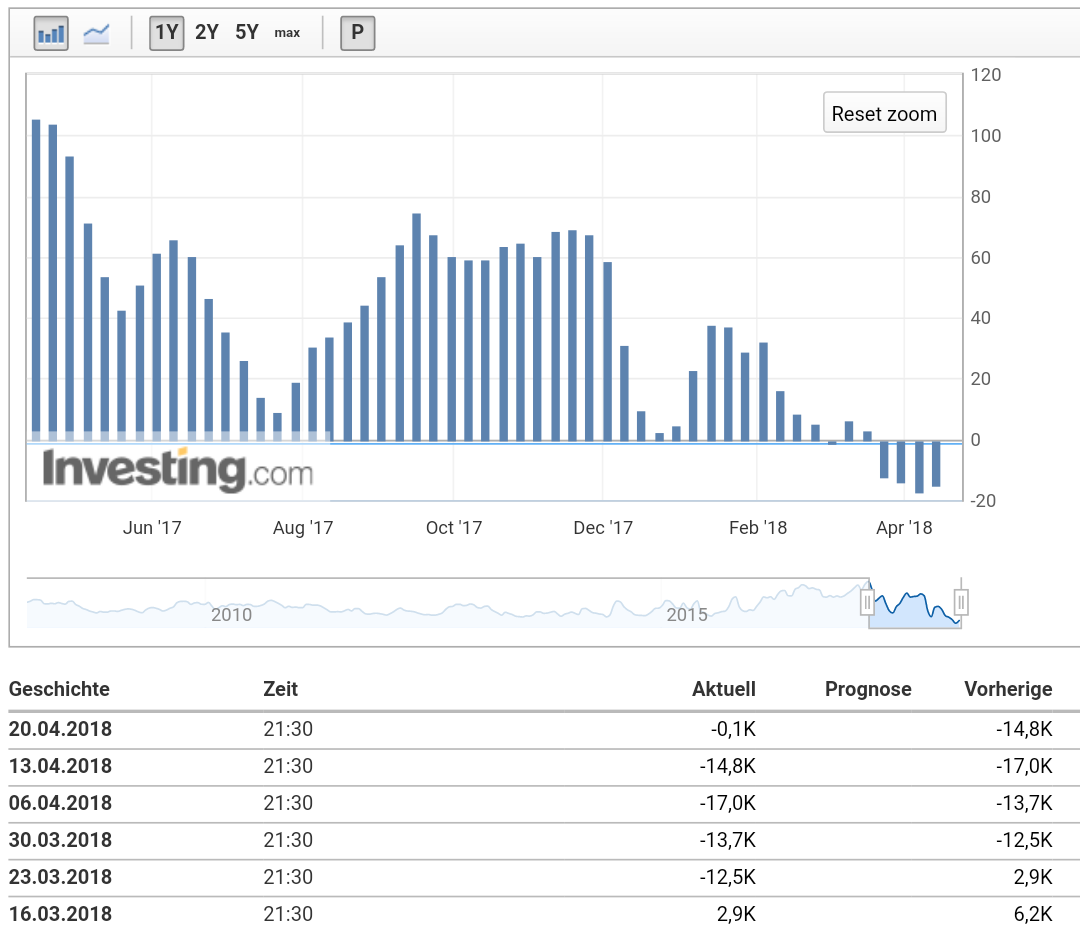Viewport: 1080px width, 934px height.
Task: Select the Aktuell column header
Action: point(723,689)
